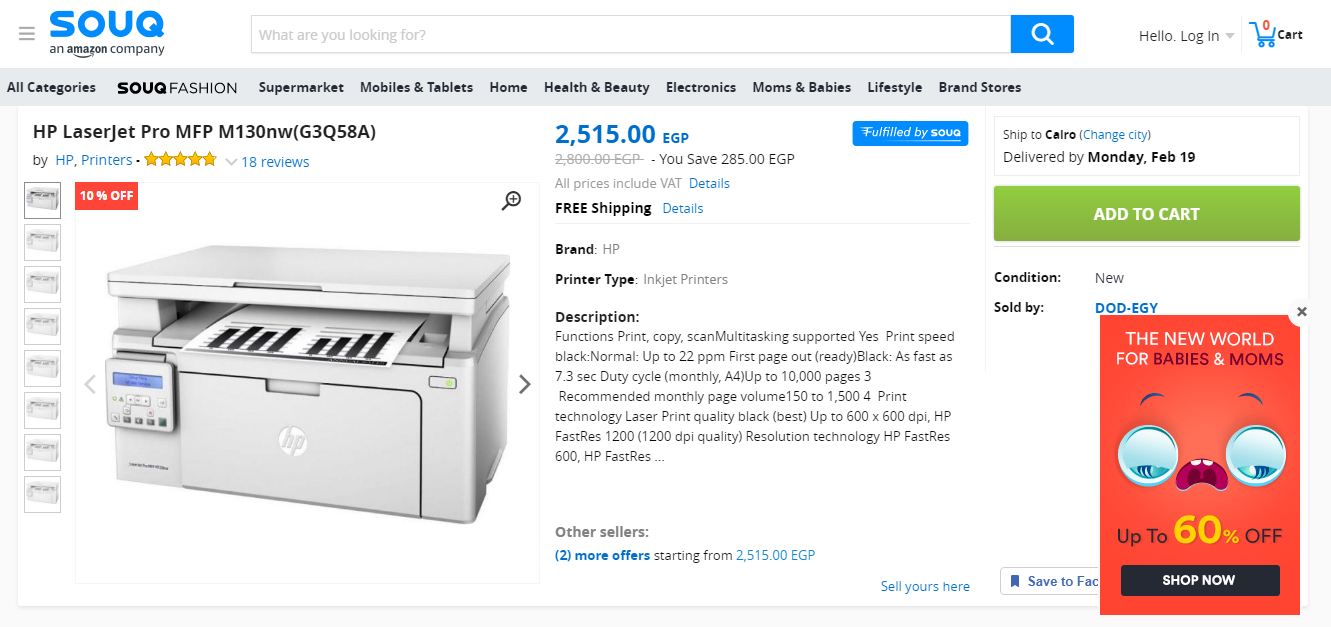Open the shopping cart icon
Screen dimensions: 1331x627
(x=1264, y=34)
